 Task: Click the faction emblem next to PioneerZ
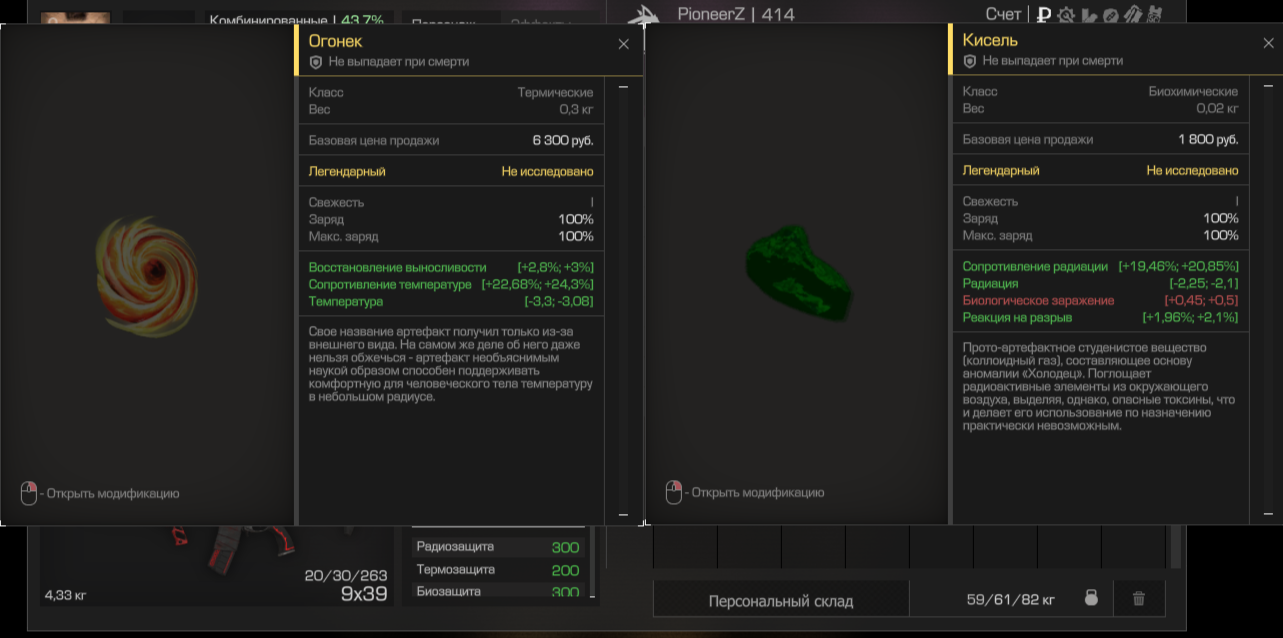642,14
